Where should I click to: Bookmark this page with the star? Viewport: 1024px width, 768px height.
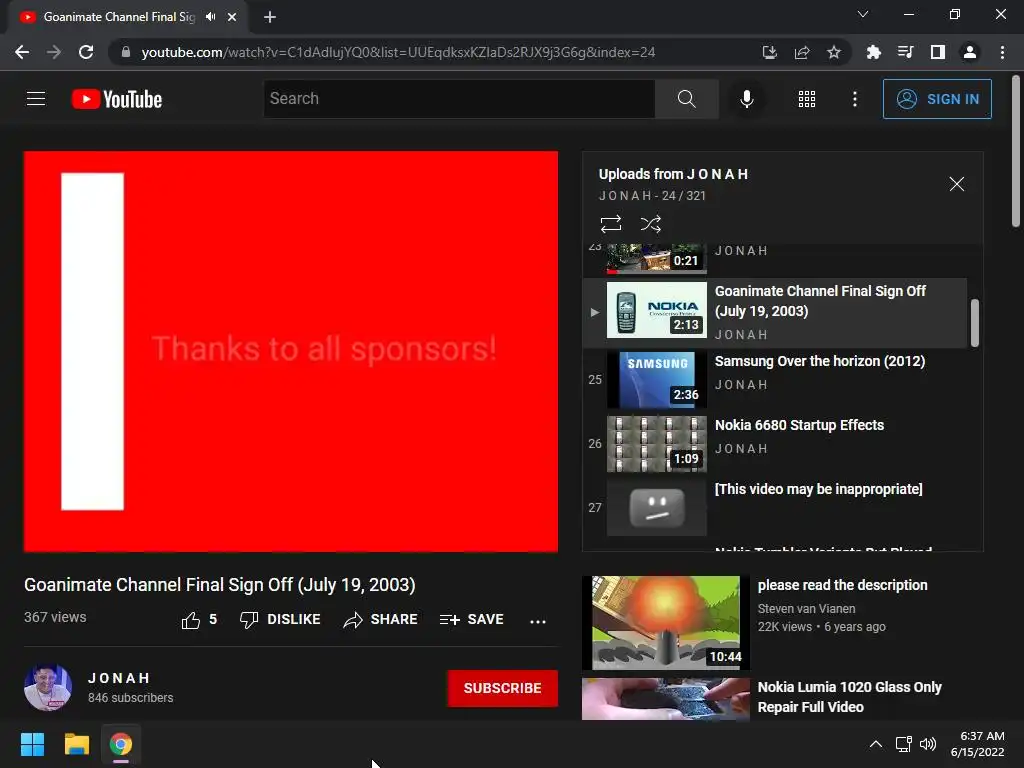coord(833,52)
